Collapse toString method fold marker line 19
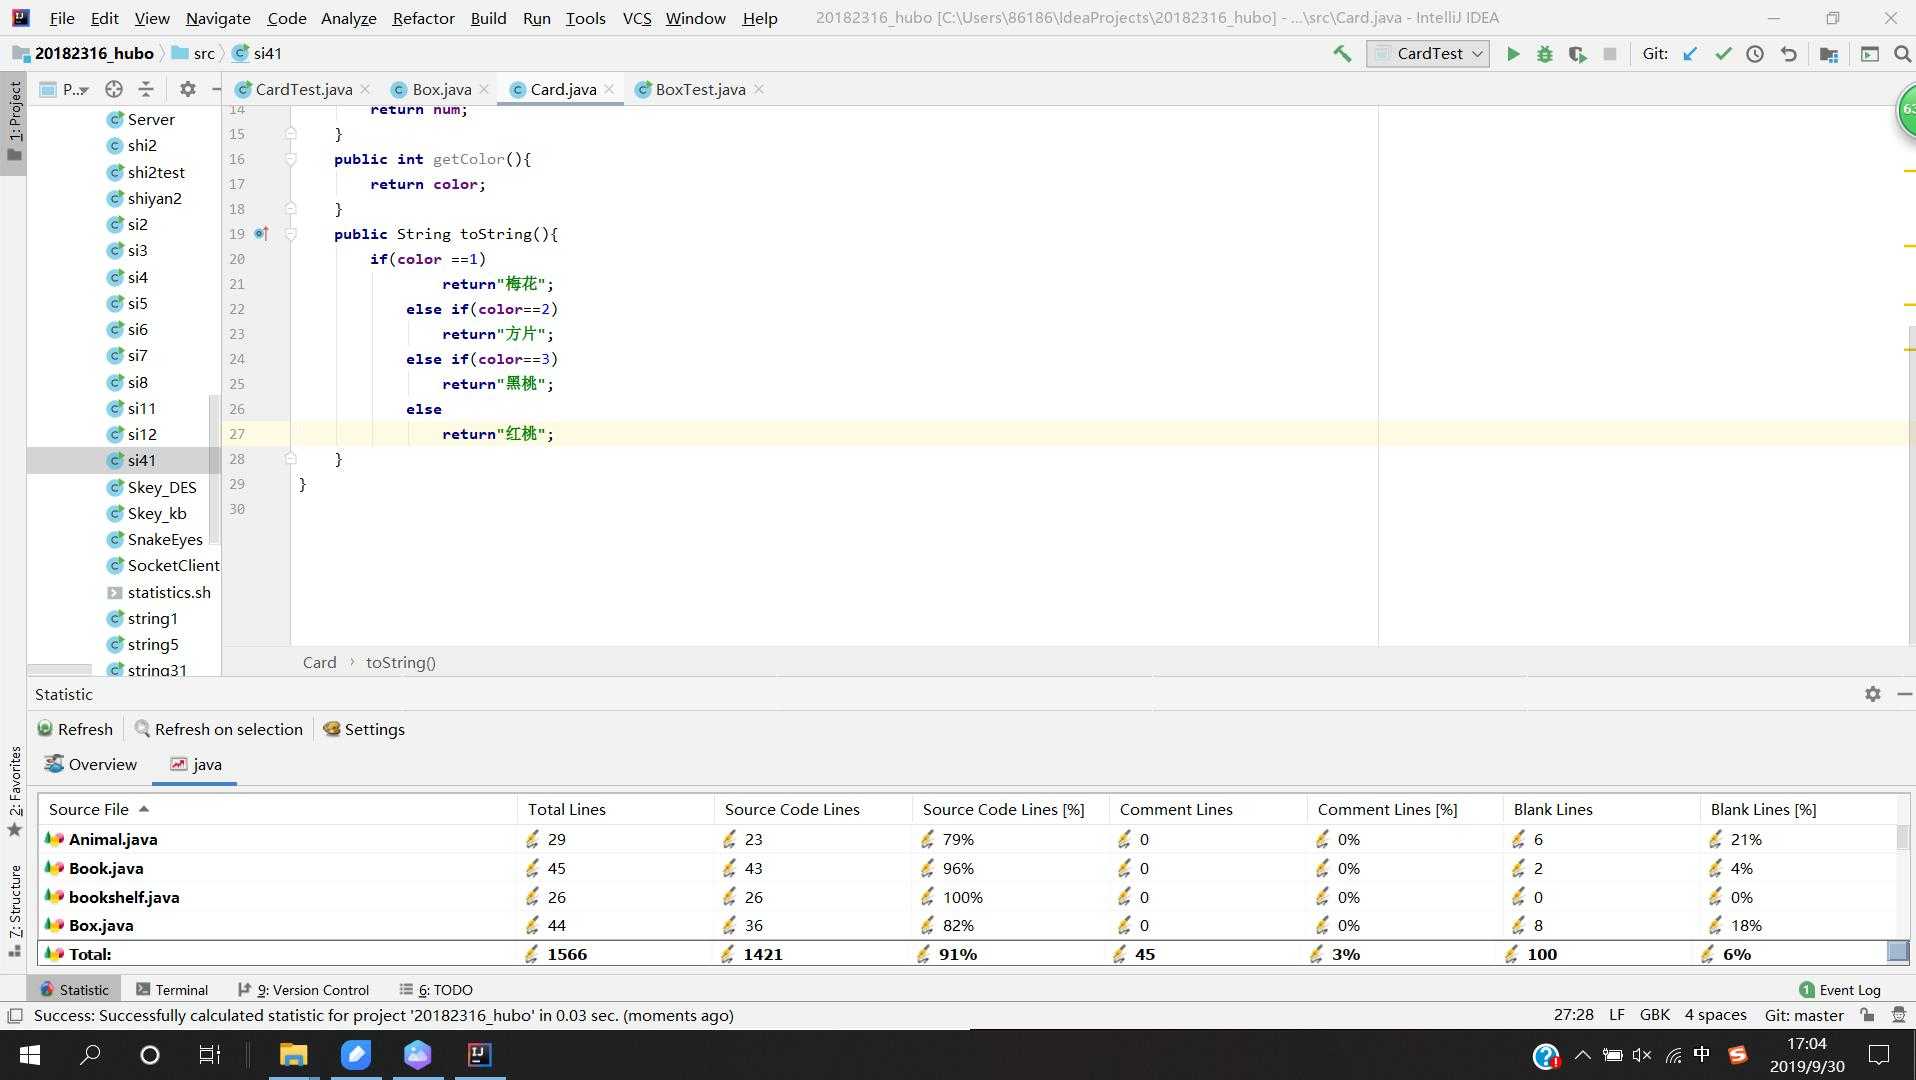 (290, 234)
